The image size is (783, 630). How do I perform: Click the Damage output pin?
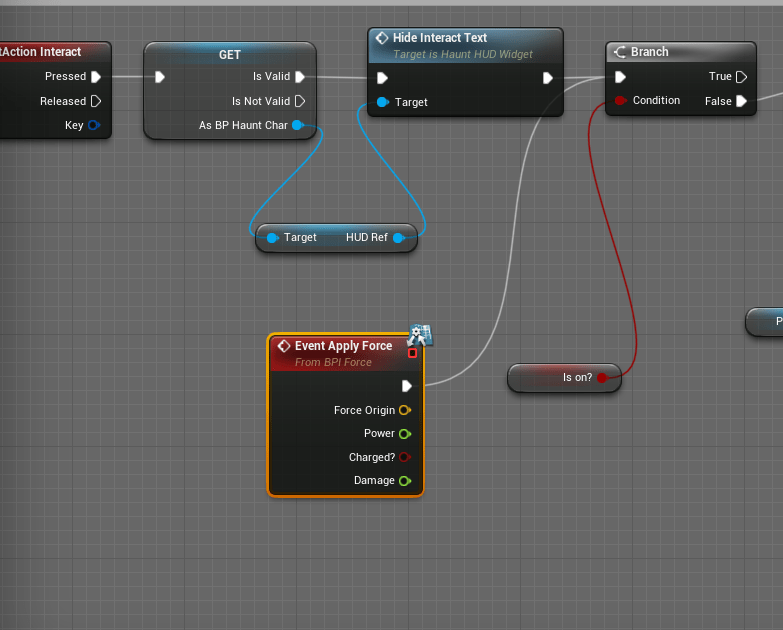[x=404, y=481]
